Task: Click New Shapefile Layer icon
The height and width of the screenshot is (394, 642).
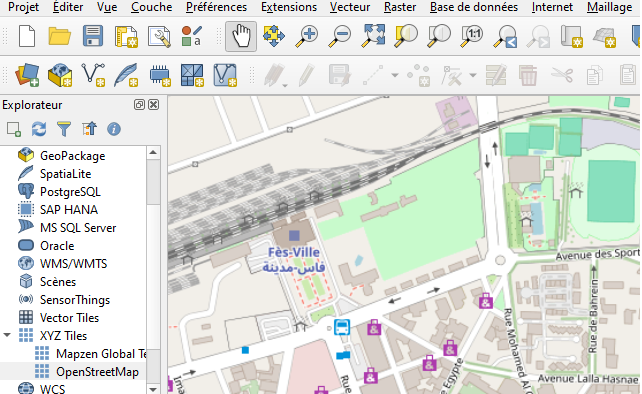Action: 93,75
